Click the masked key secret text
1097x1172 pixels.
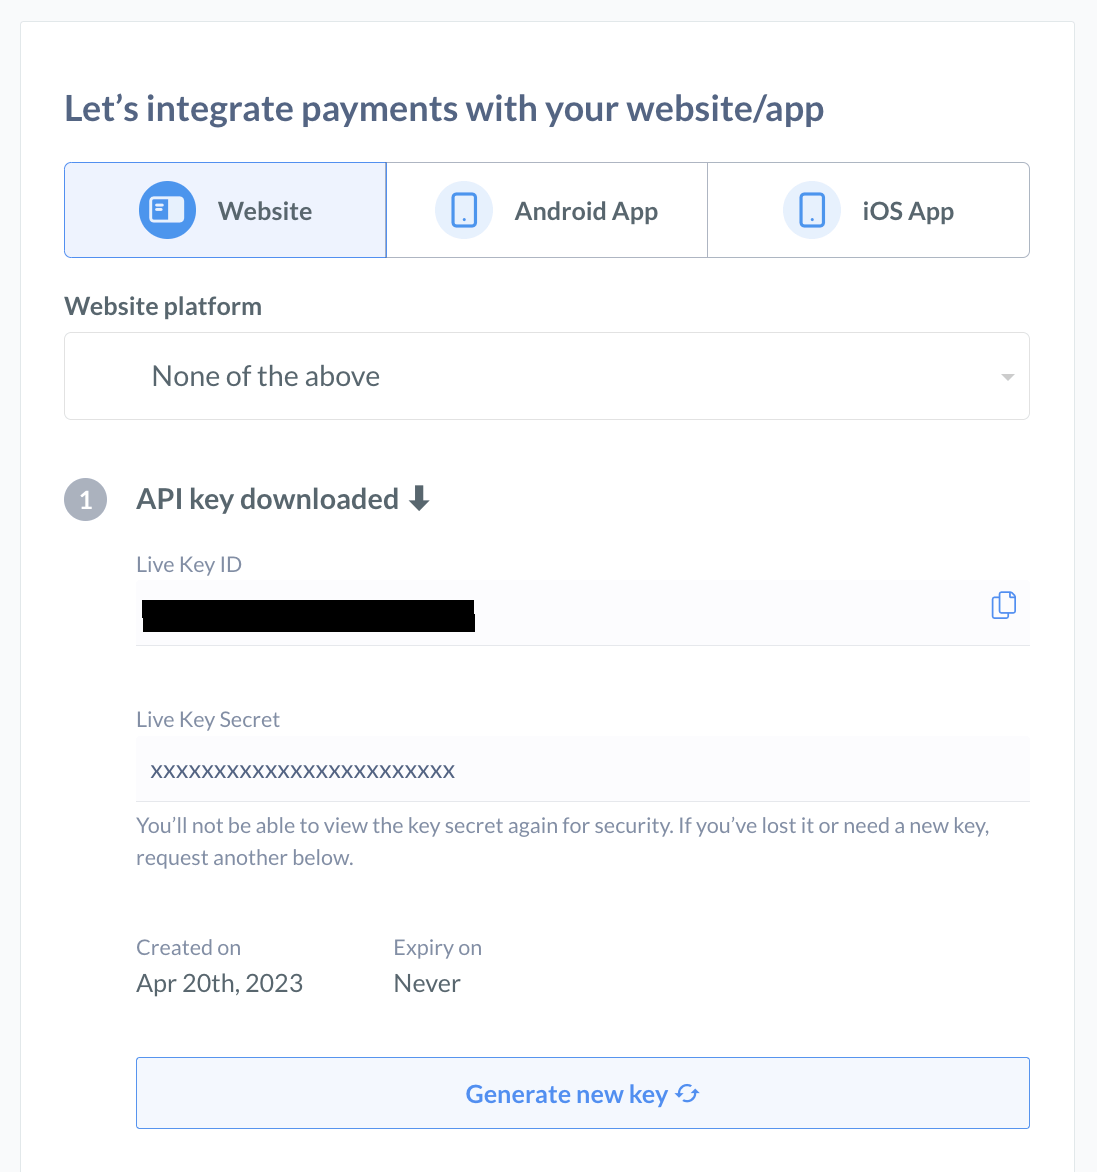click(302, 770)
